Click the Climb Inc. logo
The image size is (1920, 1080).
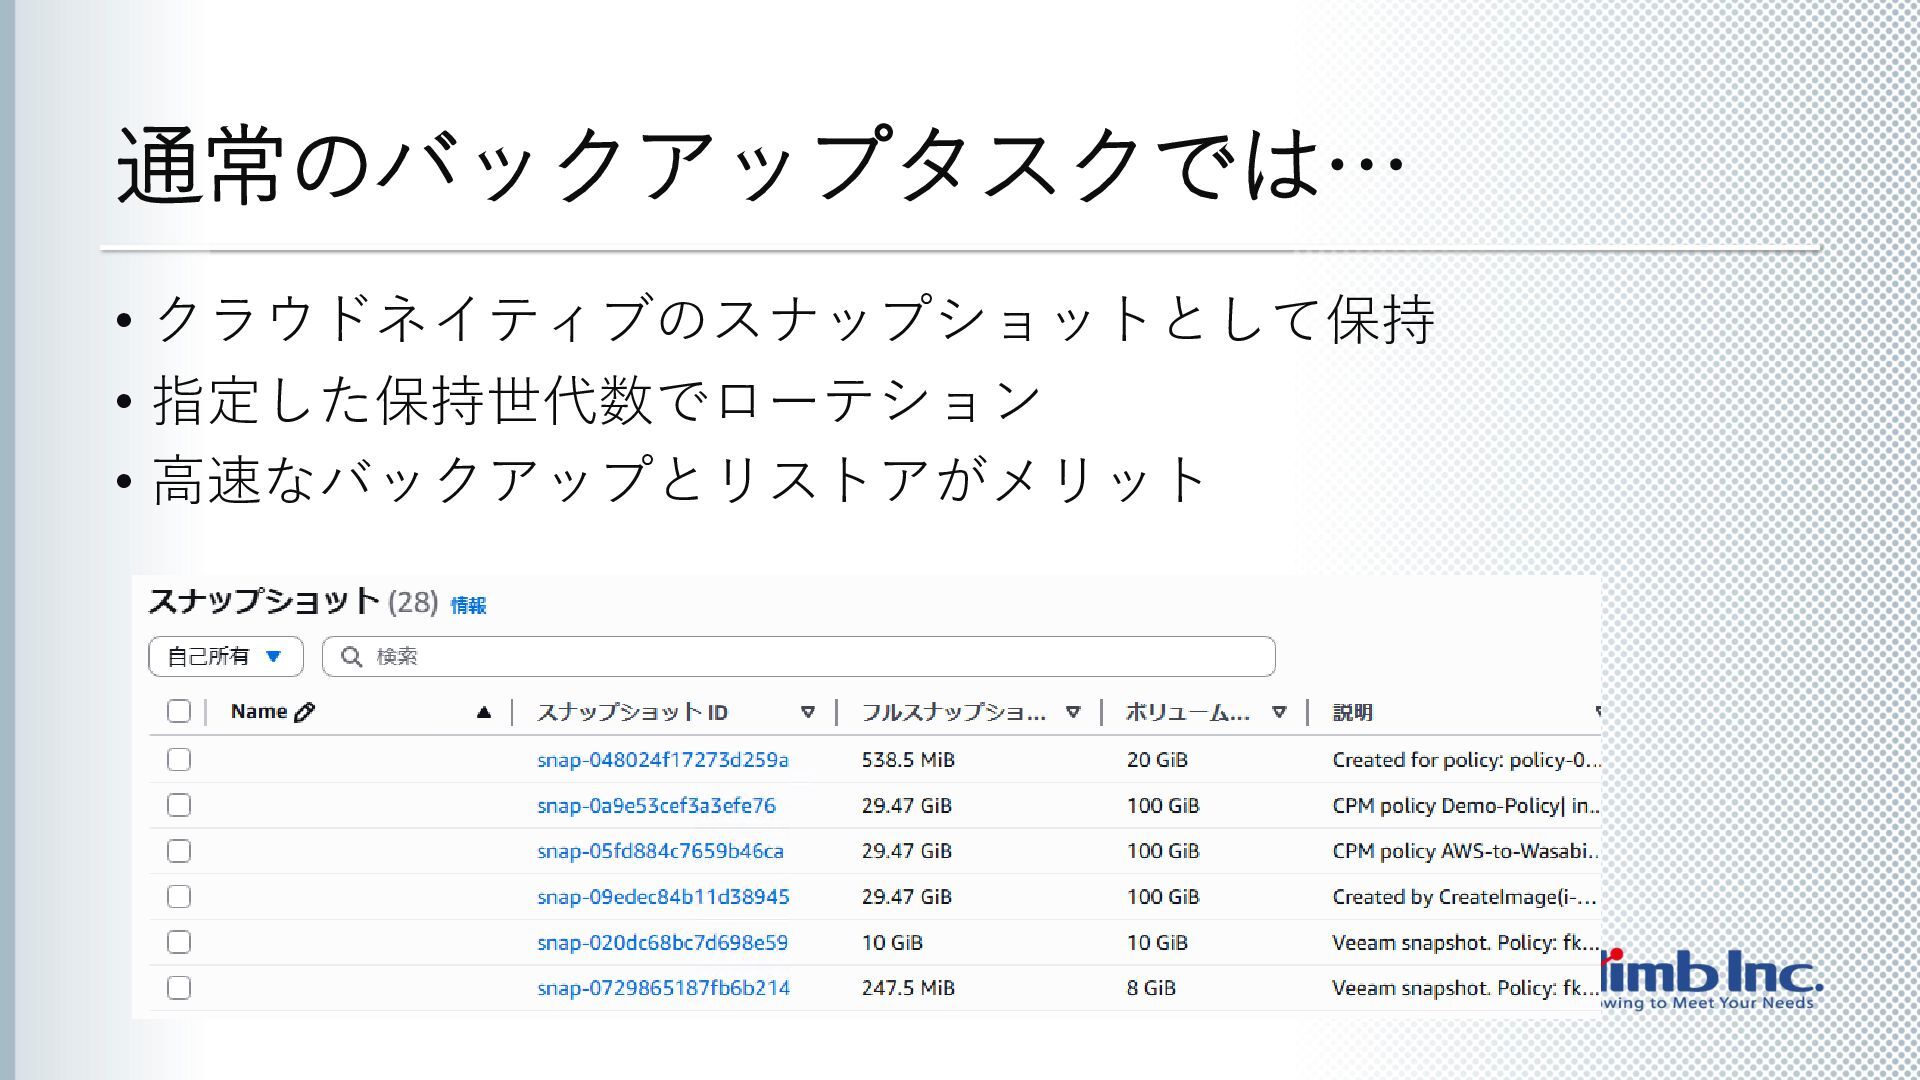[1712, 980]
